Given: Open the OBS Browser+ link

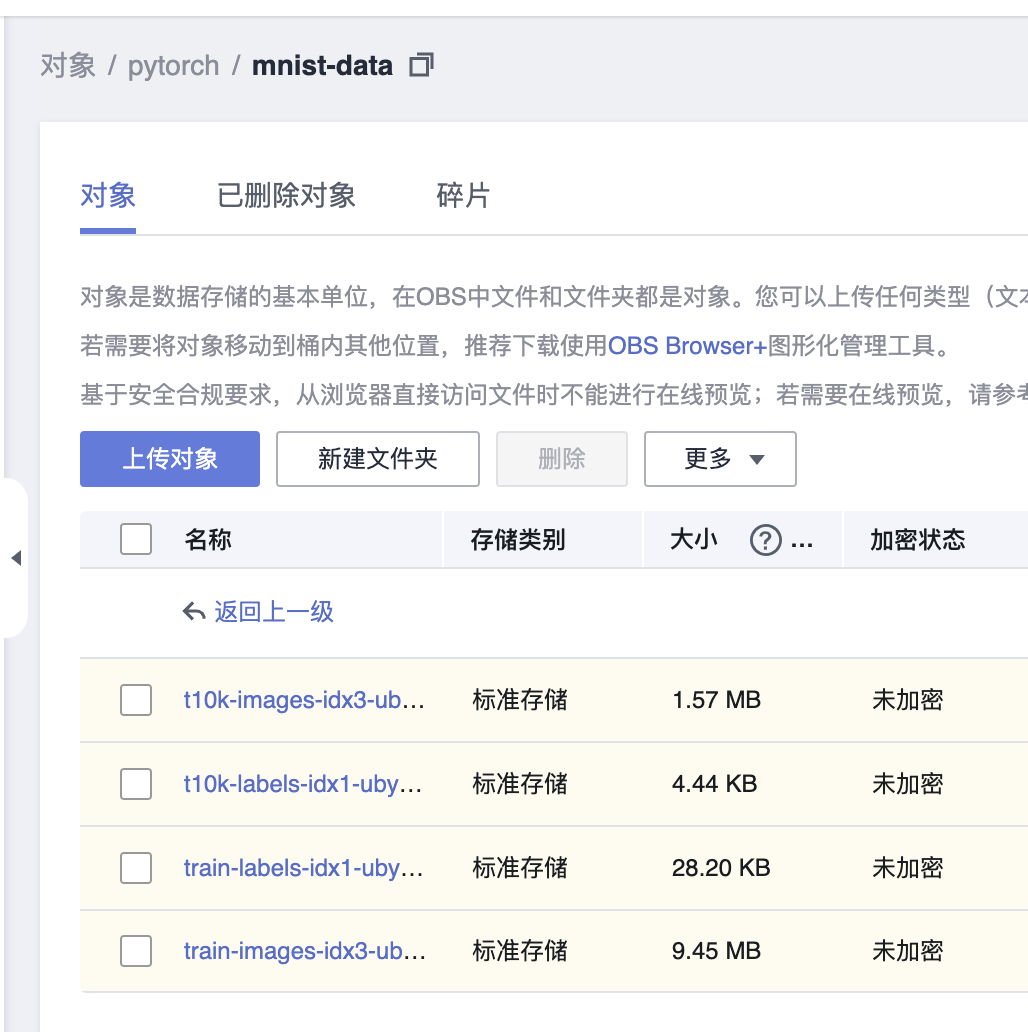Looking at the screenshot, I should [x=686, y=346].
